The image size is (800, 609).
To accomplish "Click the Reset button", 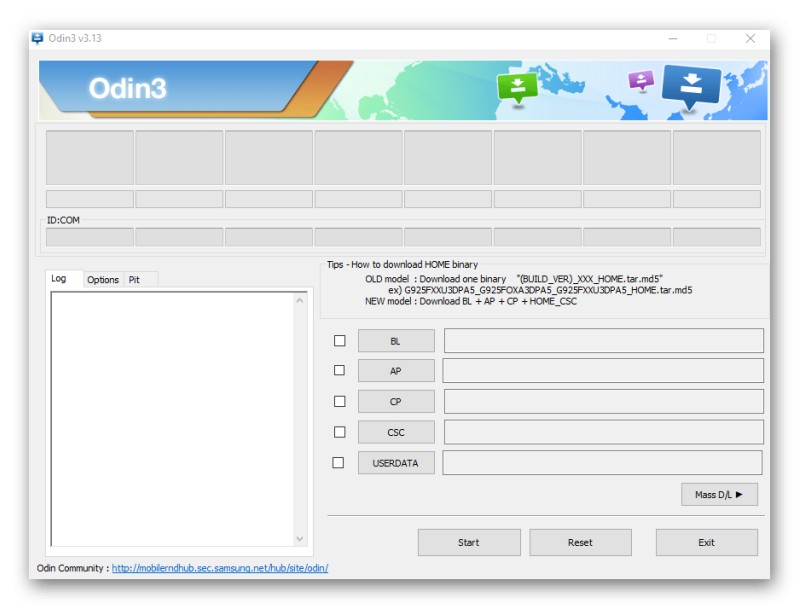I will point(581,542).
